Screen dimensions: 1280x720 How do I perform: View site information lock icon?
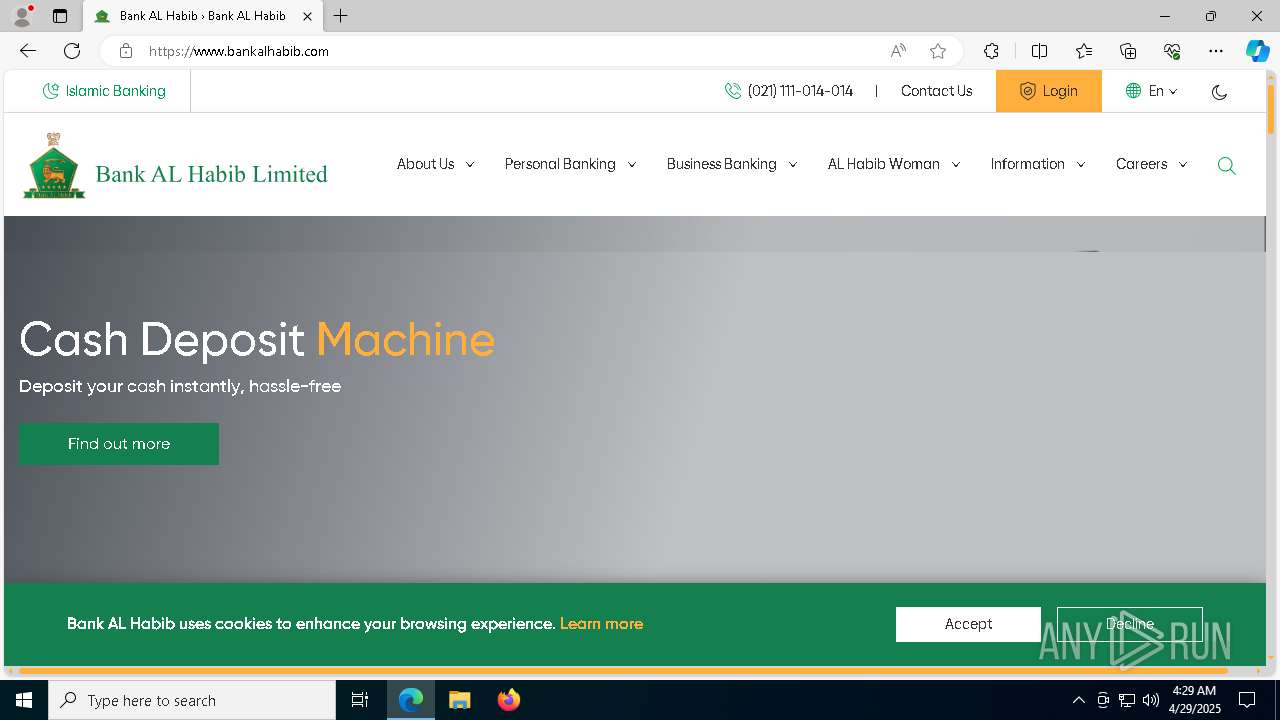click(x=126, y=51)
